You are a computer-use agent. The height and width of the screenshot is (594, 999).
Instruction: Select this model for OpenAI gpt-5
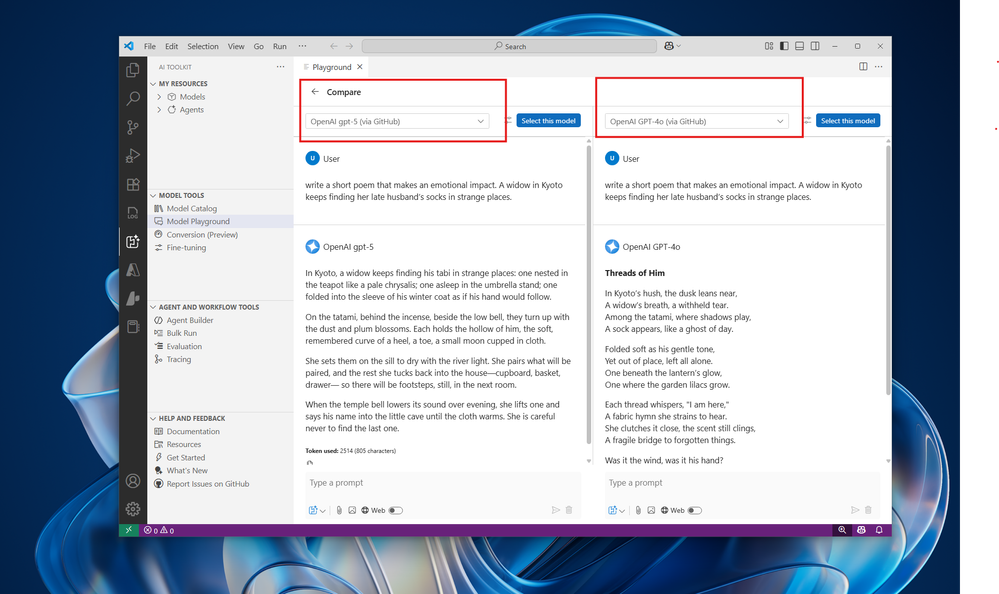click(549, 120)
